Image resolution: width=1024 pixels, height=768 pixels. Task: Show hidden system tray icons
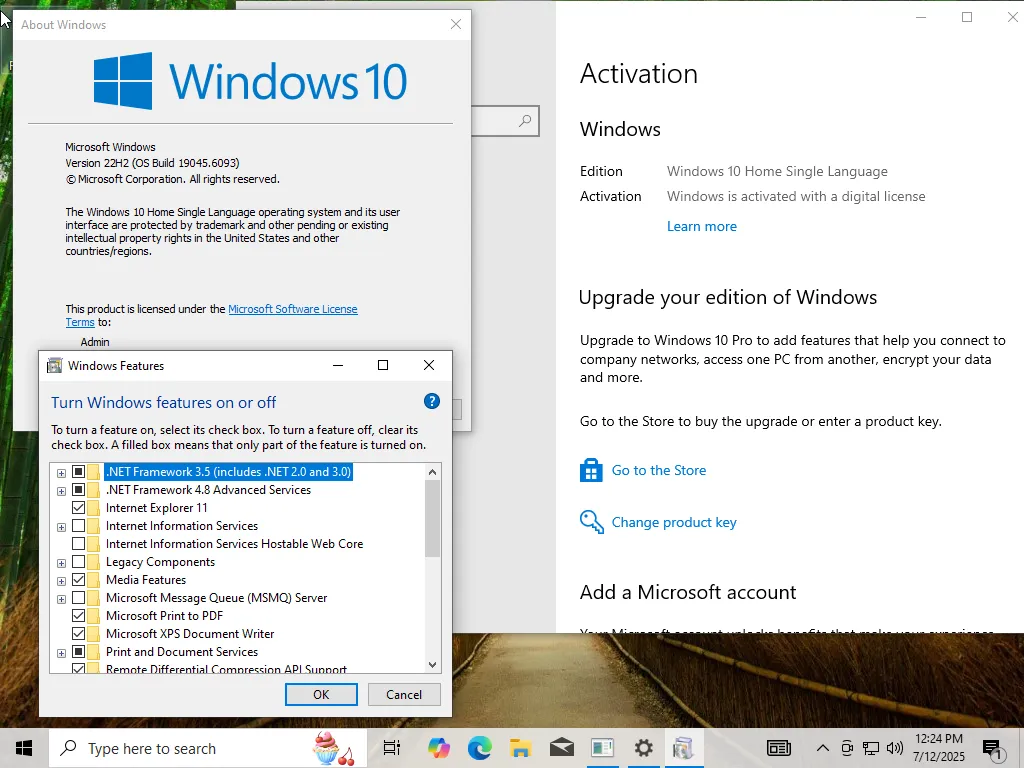[823, 748]
